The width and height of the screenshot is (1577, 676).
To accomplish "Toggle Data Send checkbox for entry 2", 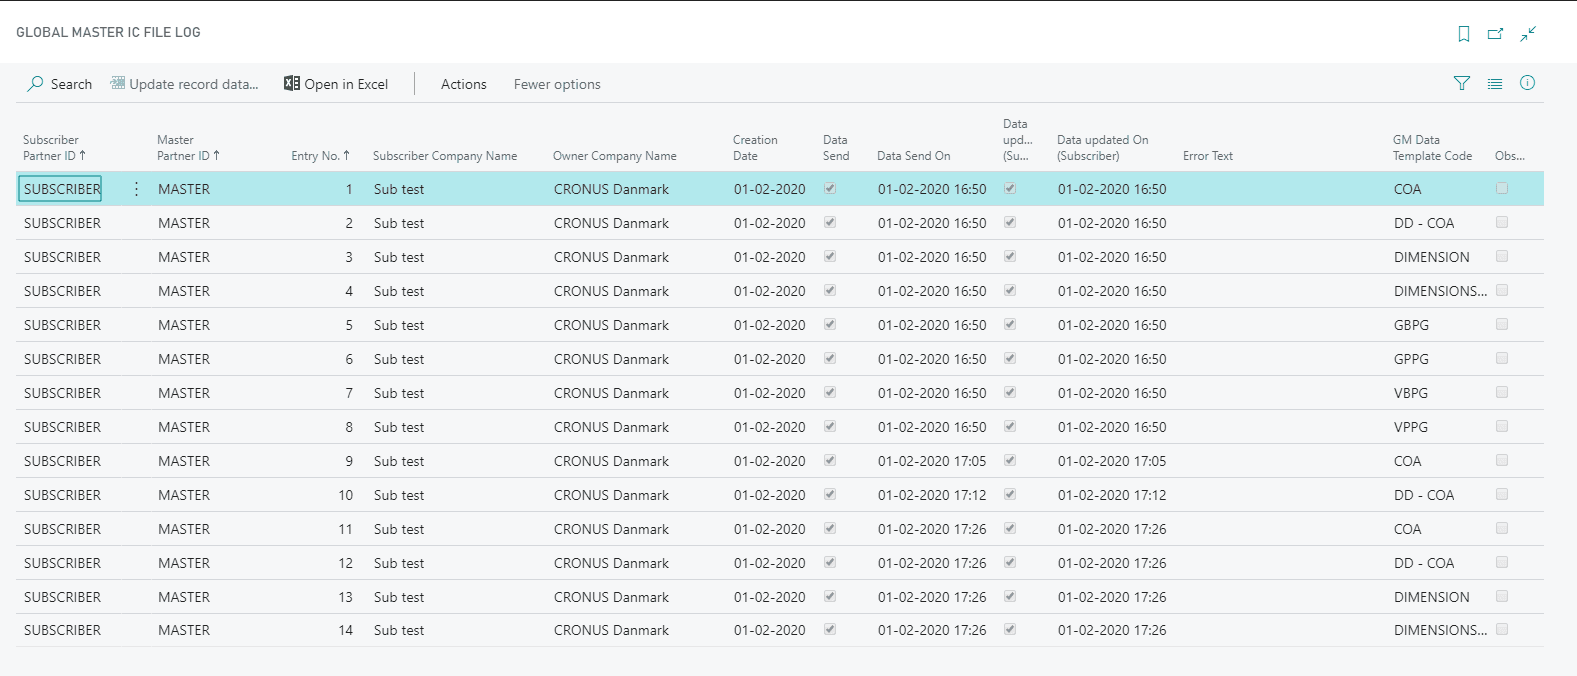I will tap(830, 222).
